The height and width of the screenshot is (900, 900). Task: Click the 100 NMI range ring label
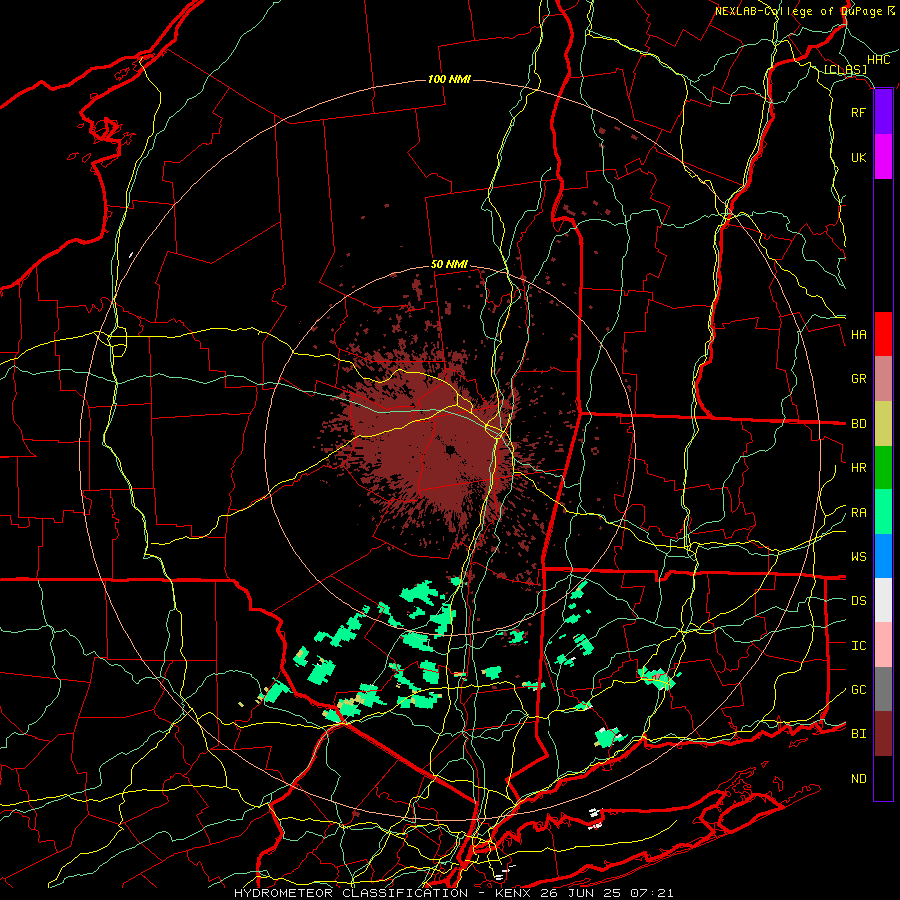coord(449,79)
